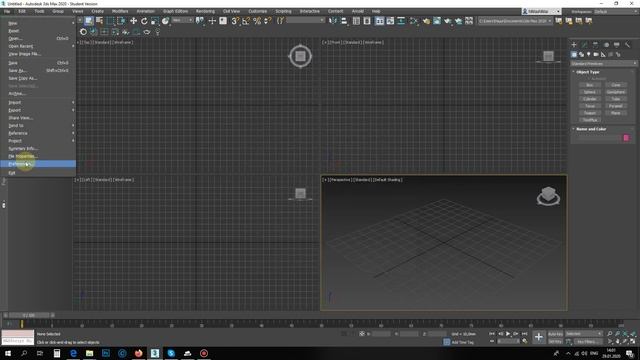Viewport: 640px width, 360px height.
Task: Click Top viewport ViewCube
Action: [x=300, y=56]
